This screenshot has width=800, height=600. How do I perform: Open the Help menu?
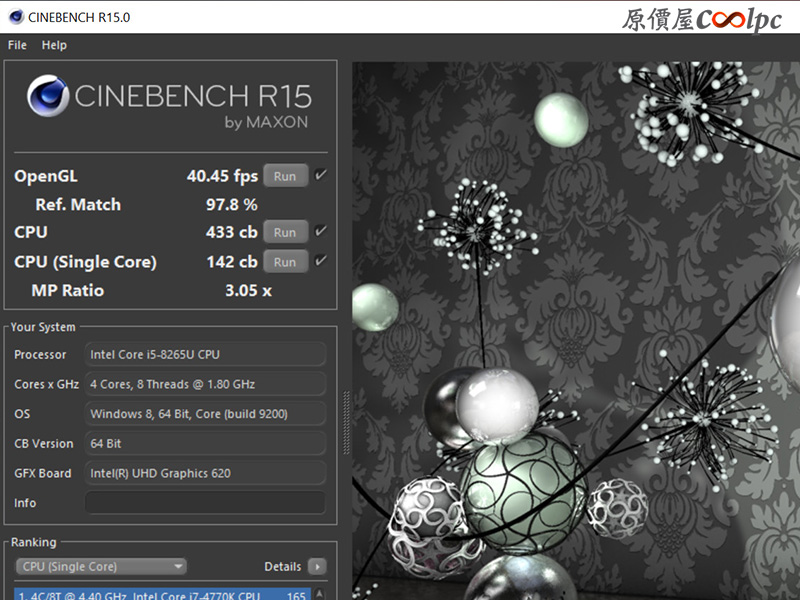click(54, 45)
